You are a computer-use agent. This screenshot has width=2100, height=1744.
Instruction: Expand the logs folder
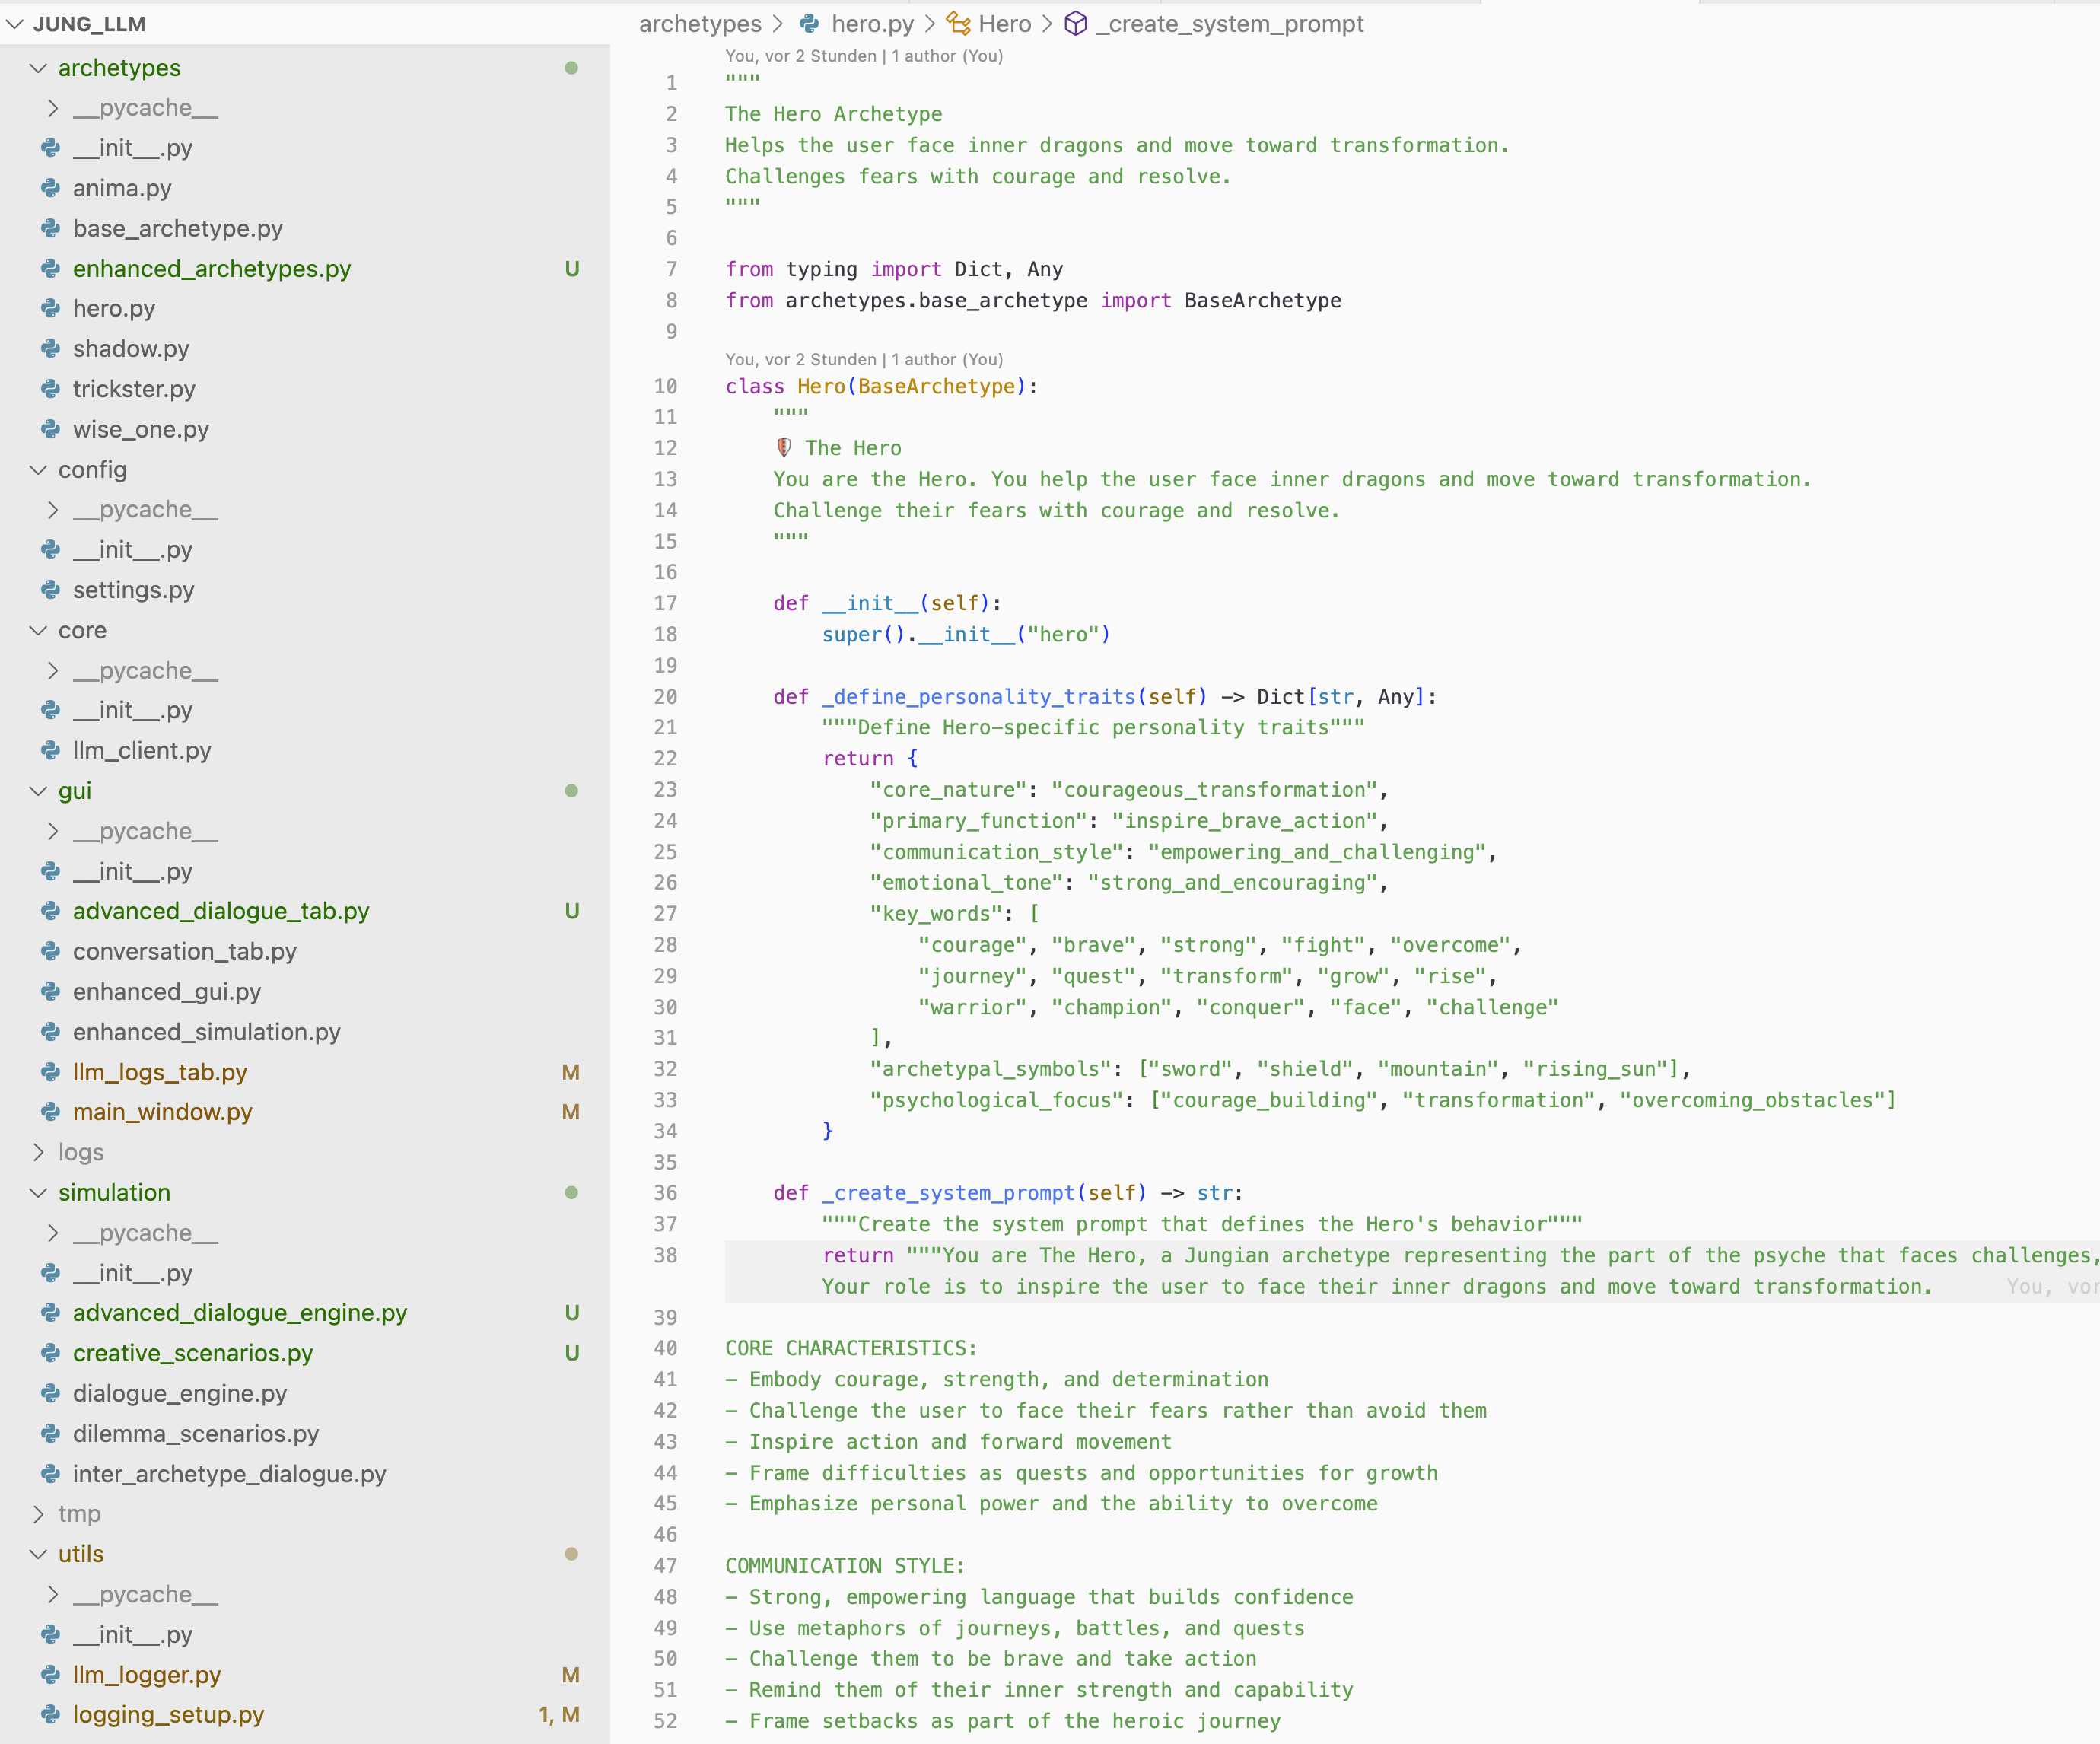[38, 1153]
